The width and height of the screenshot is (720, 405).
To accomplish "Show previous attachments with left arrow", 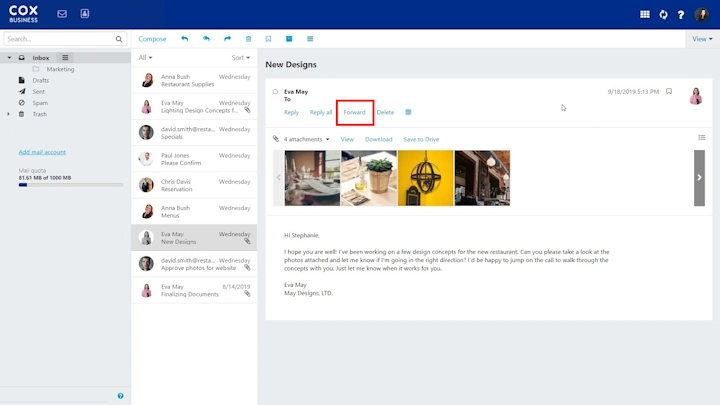I will point(278,178).
